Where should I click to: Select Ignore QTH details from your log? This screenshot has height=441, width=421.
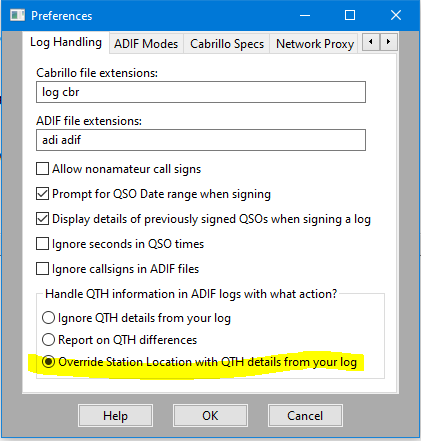48,318
